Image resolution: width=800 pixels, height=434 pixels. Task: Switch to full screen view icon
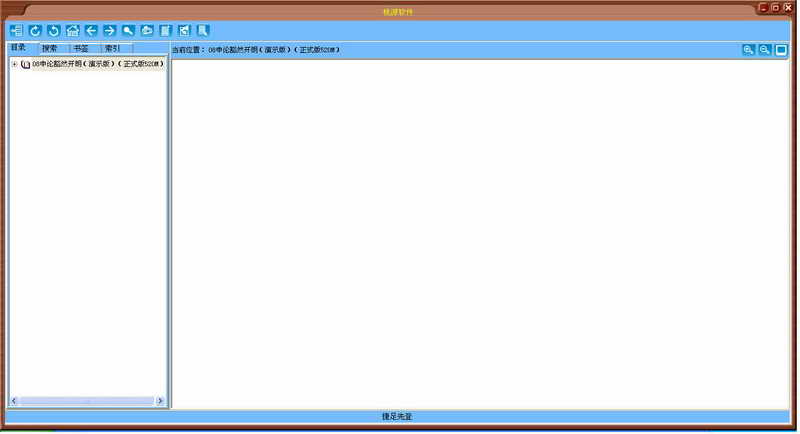[781, 50]
